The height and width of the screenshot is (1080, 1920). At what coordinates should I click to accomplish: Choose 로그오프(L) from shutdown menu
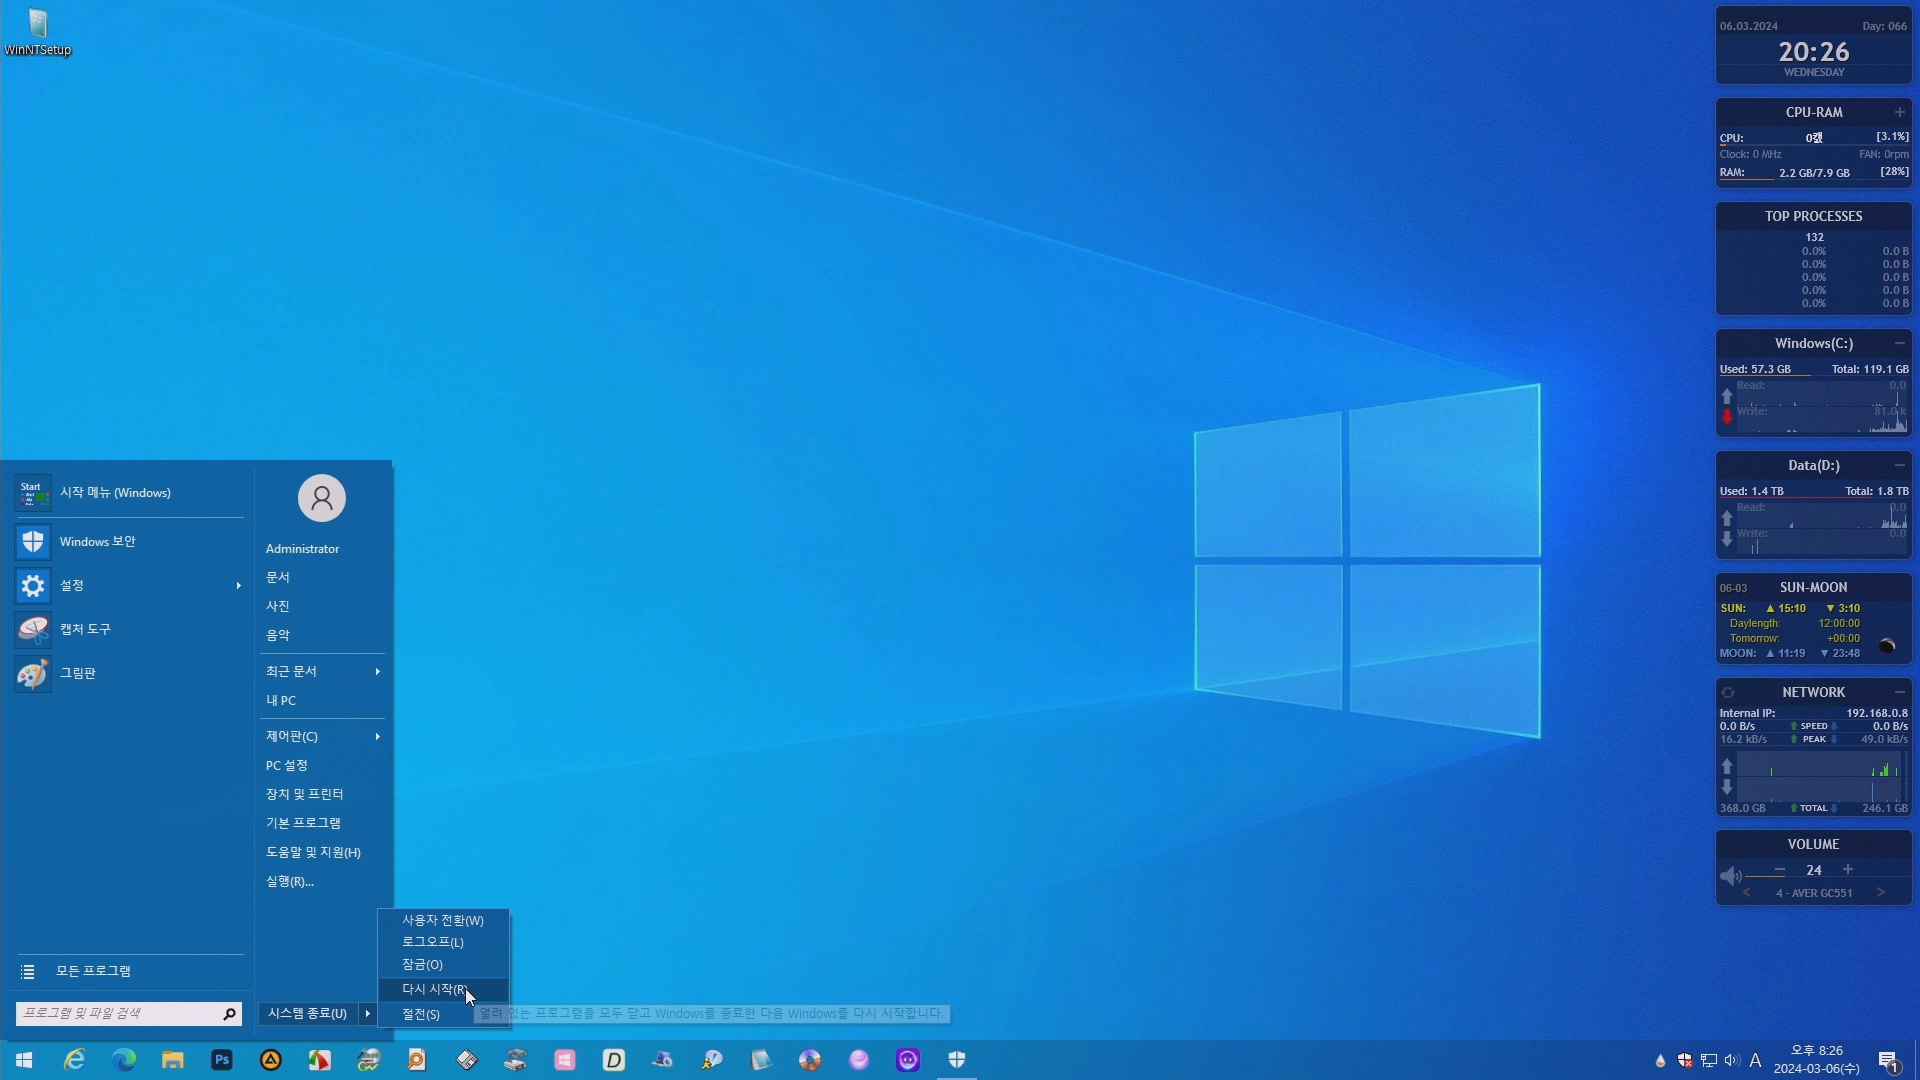[x=432, y=942]
